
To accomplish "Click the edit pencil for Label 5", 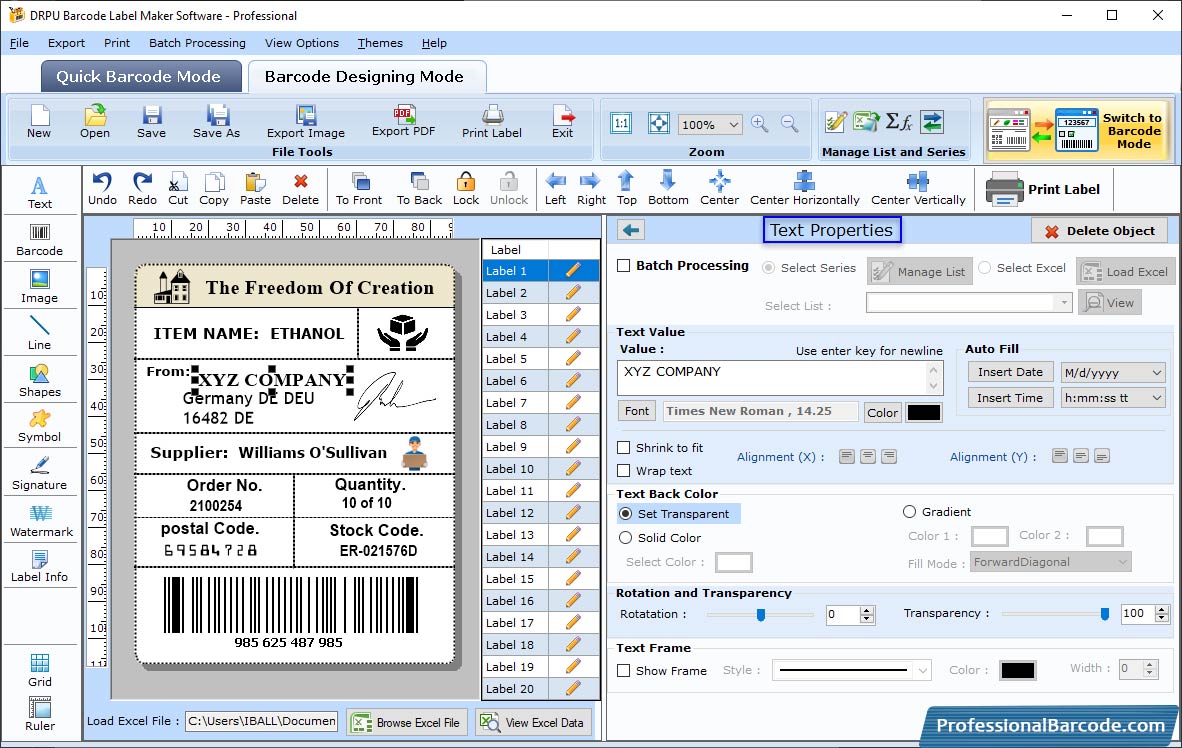I will pyautogui.click(x=573, y=359).
